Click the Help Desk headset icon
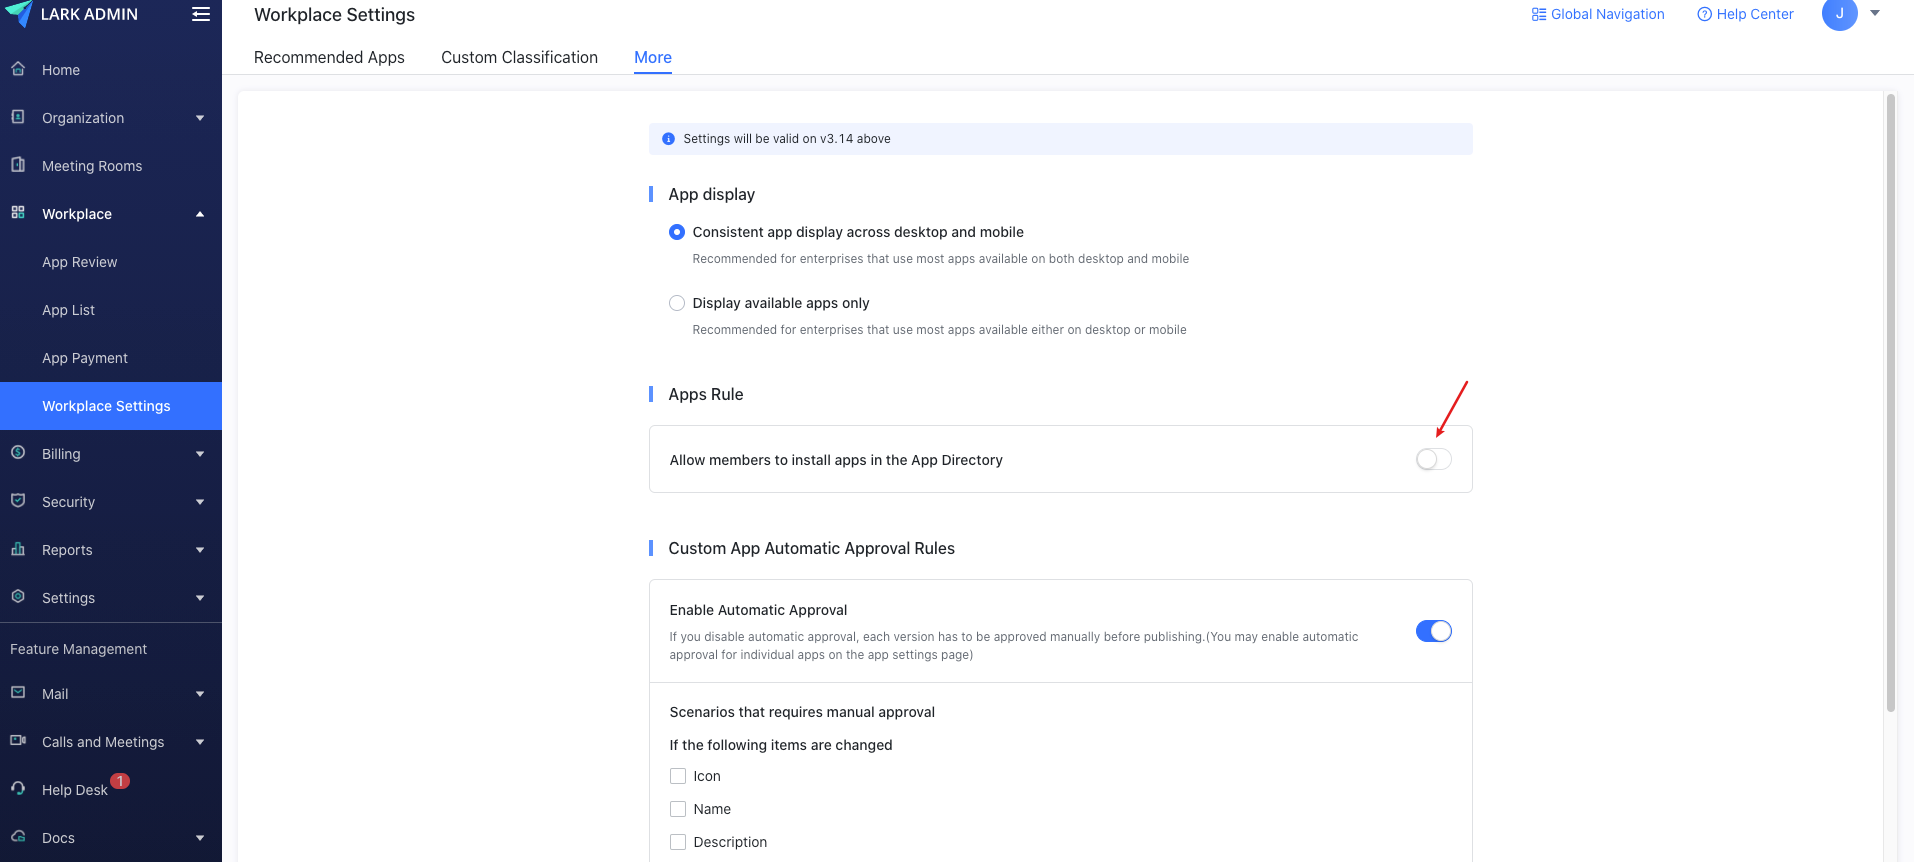Viewport: 1914px width, 862px height. pyautogui.click(x=18, y=788)
